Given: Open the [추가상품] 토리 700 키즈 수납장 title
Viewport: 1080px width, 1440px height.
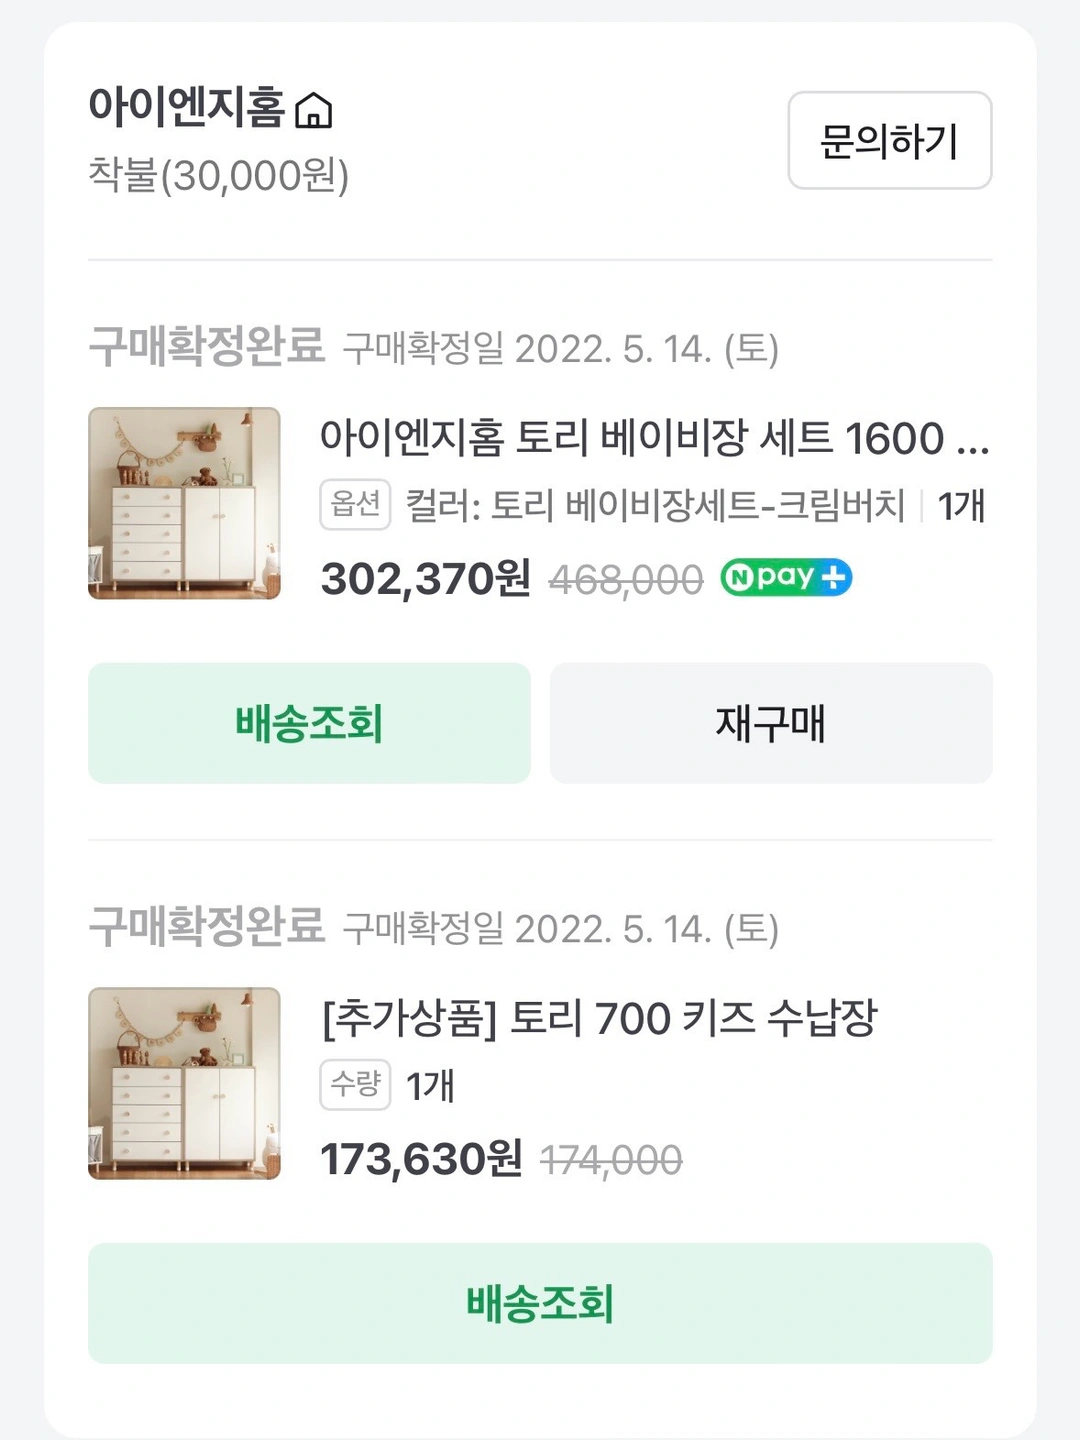Looking at the screenshot, I should point(598,1019).
